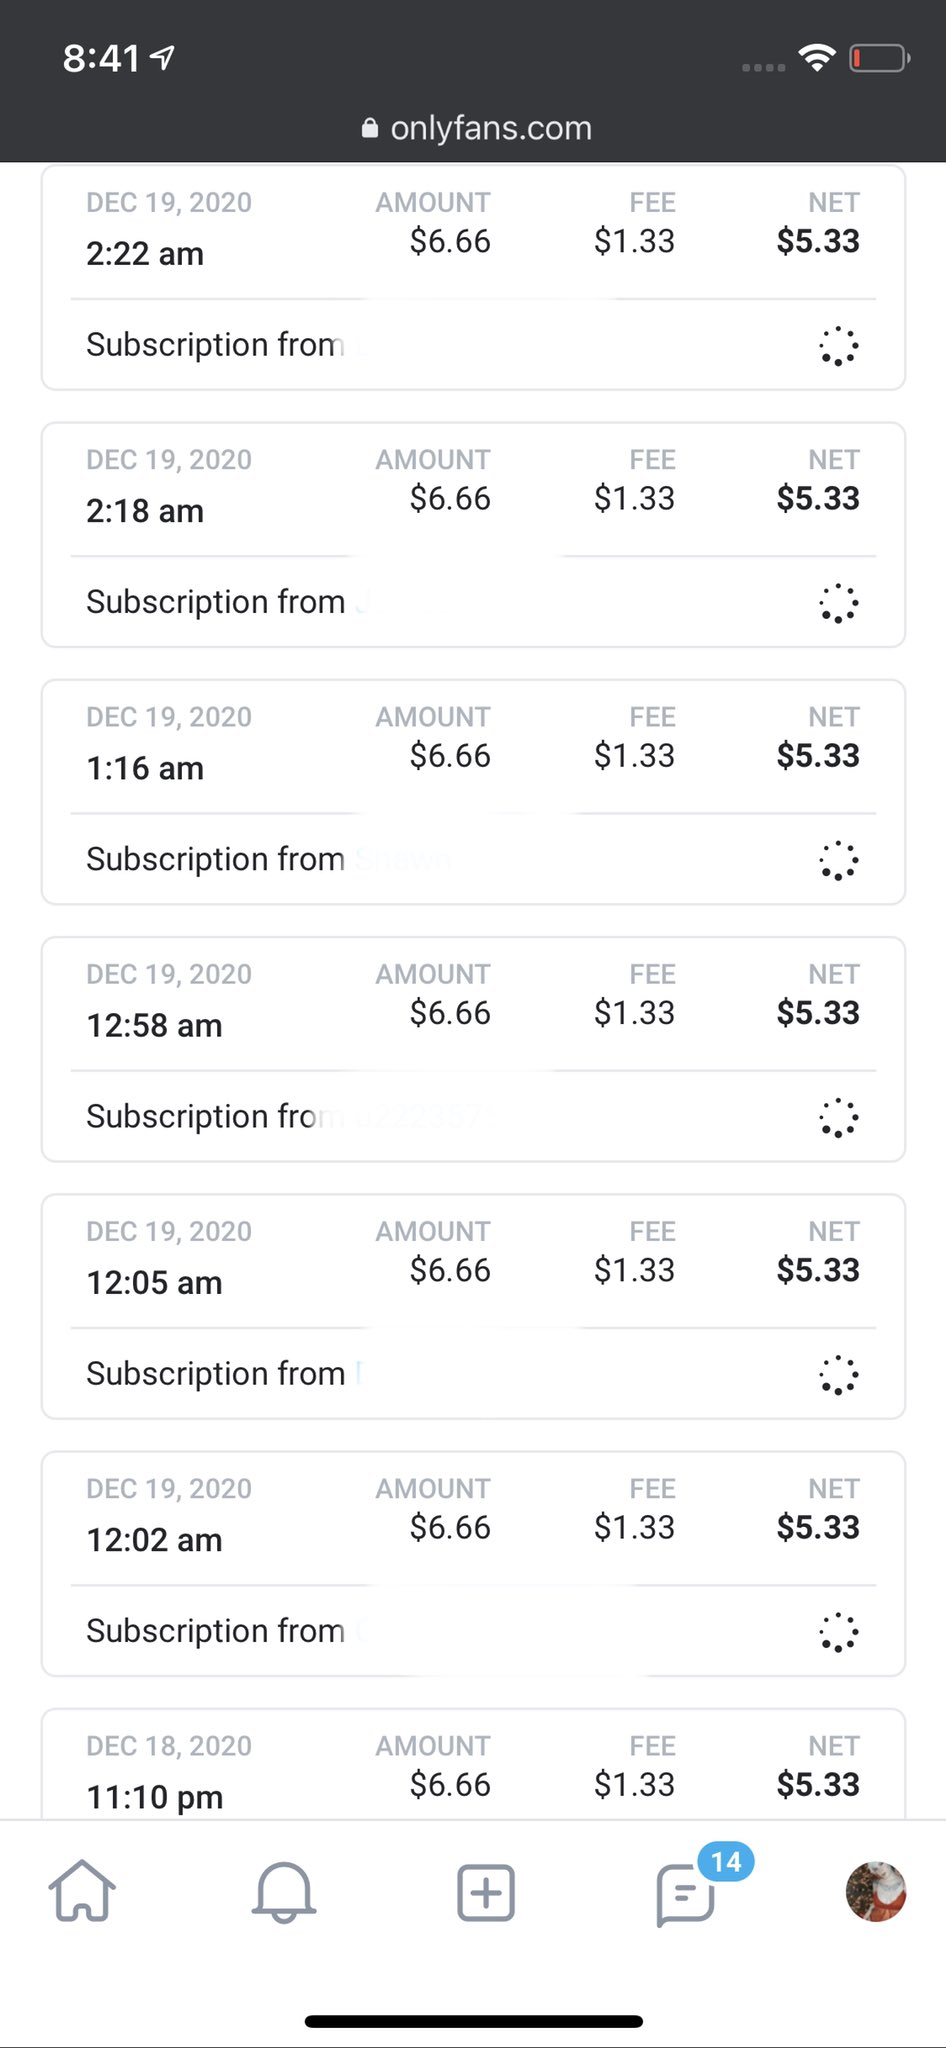This screenshot has width=946, height=2048.
Task: Tap the lock icon beside onlyfans.com
Action: pyautogui.click(x=370, y=128)
